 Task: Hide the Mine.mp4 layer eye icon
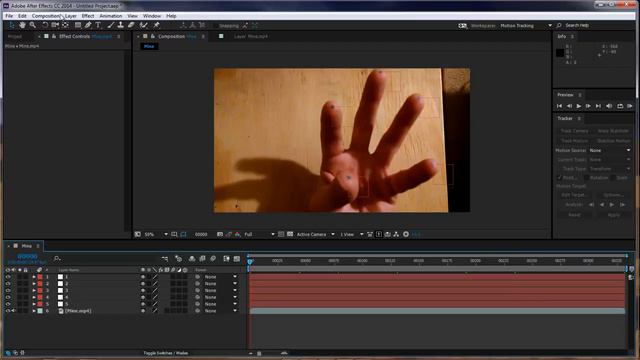pyautogui.click(x=8, y=311)
